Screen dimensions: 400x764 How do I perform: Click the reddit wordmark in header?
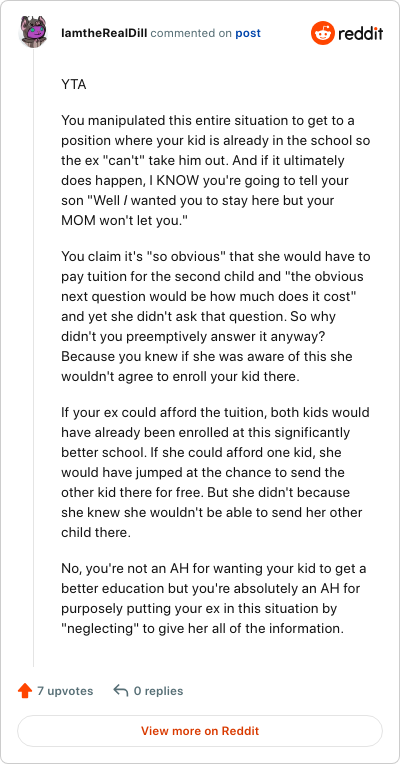coord(361,34)
